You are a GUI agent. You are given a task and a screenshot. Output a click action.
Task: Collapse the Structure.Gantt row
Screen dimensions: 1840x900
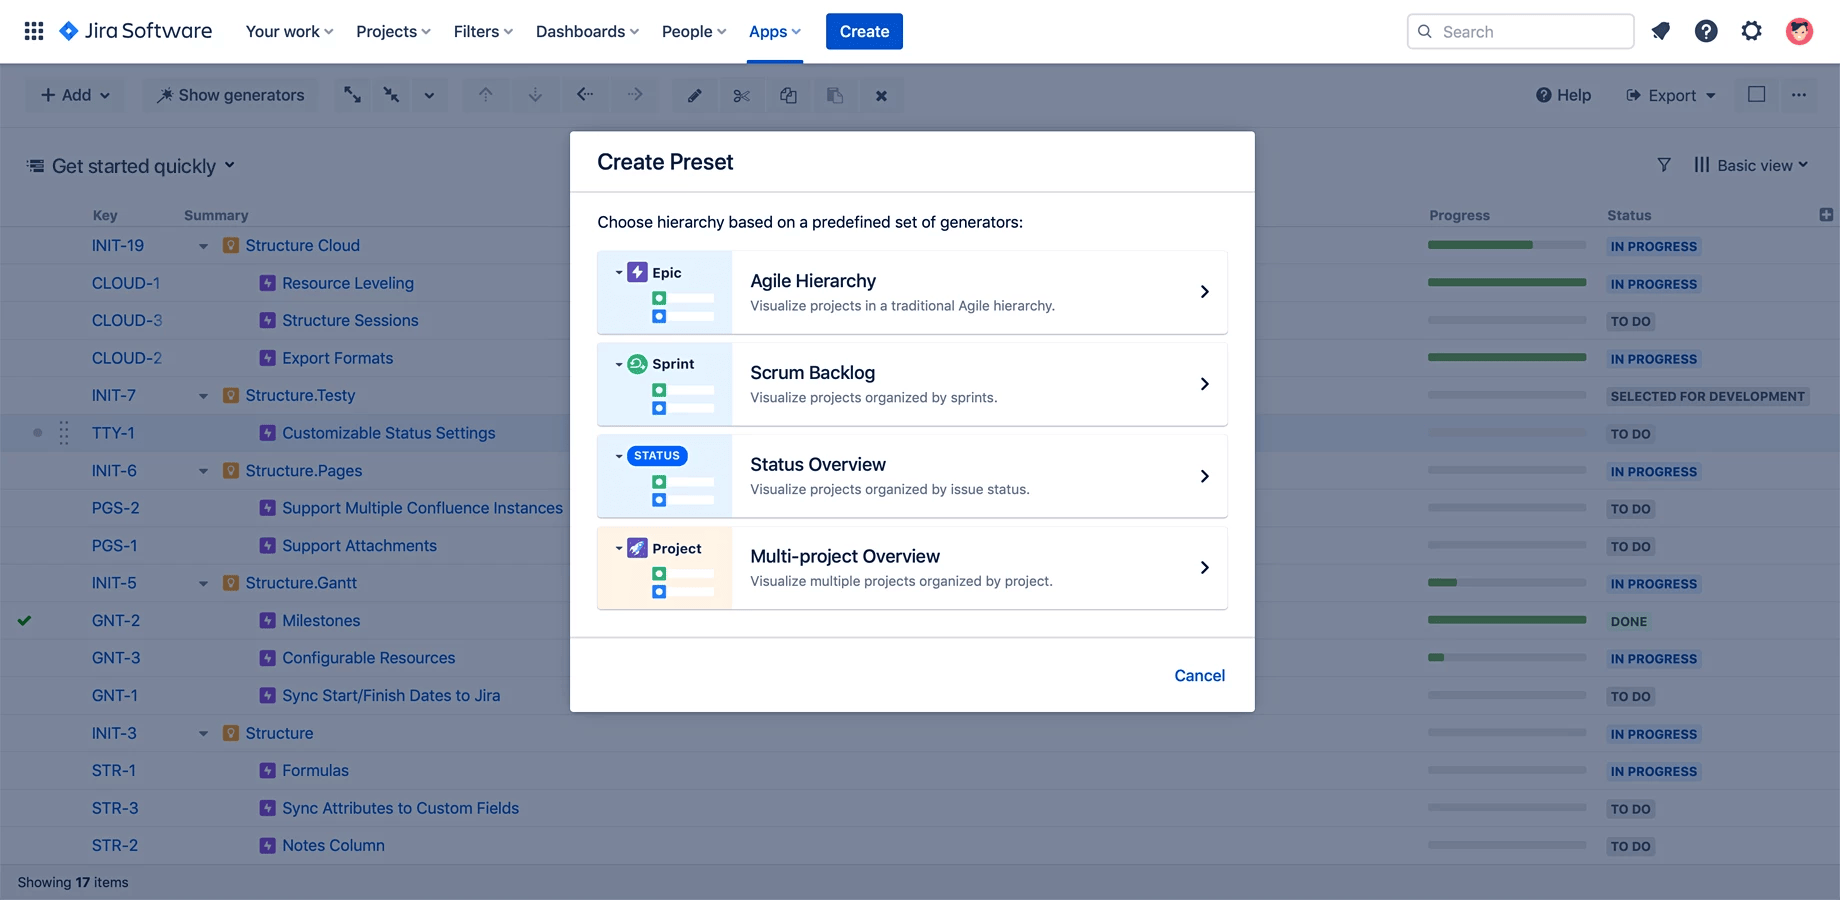click(x=203, y=583)
